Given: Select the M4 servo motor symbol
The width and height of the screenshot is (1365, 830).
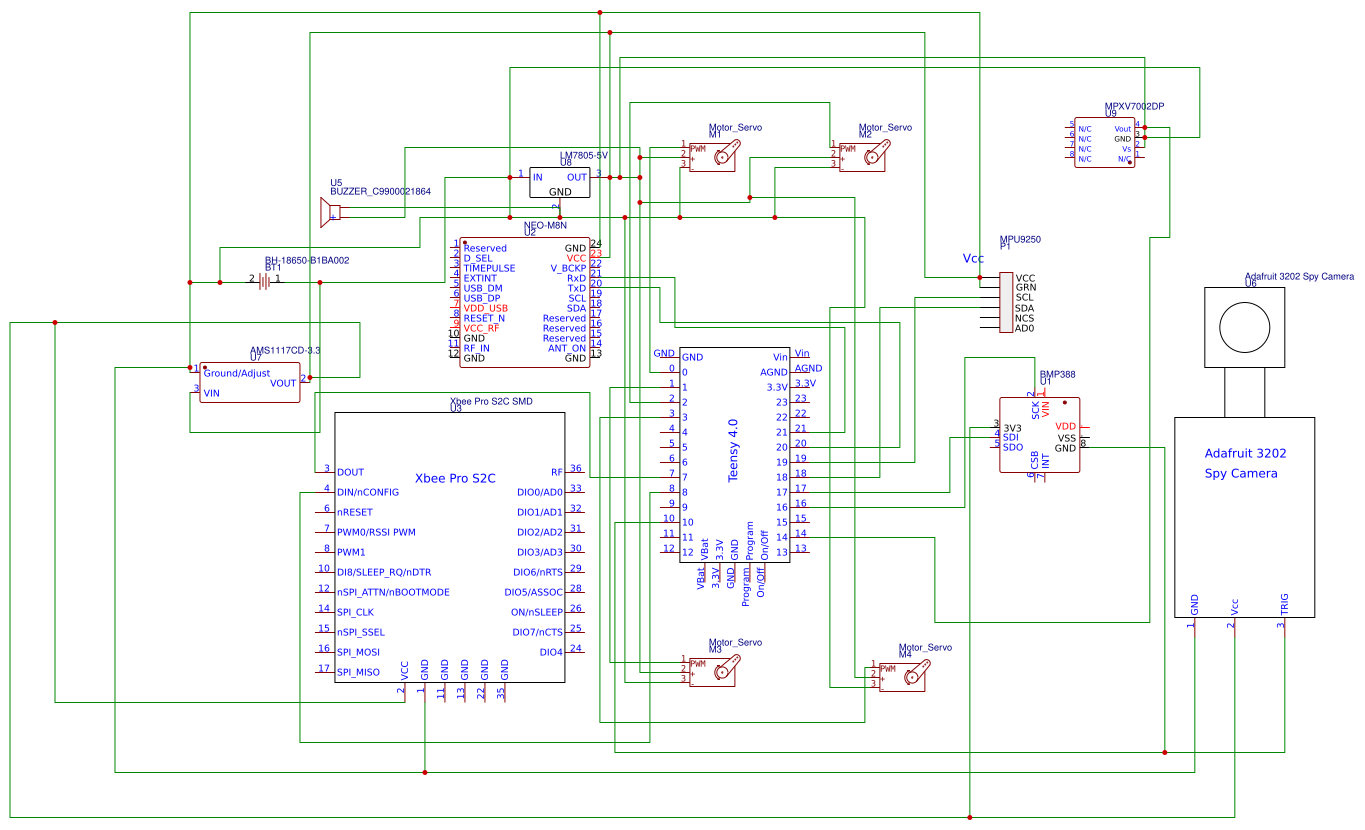Looking at the screenshot, I should pos(902,677).
